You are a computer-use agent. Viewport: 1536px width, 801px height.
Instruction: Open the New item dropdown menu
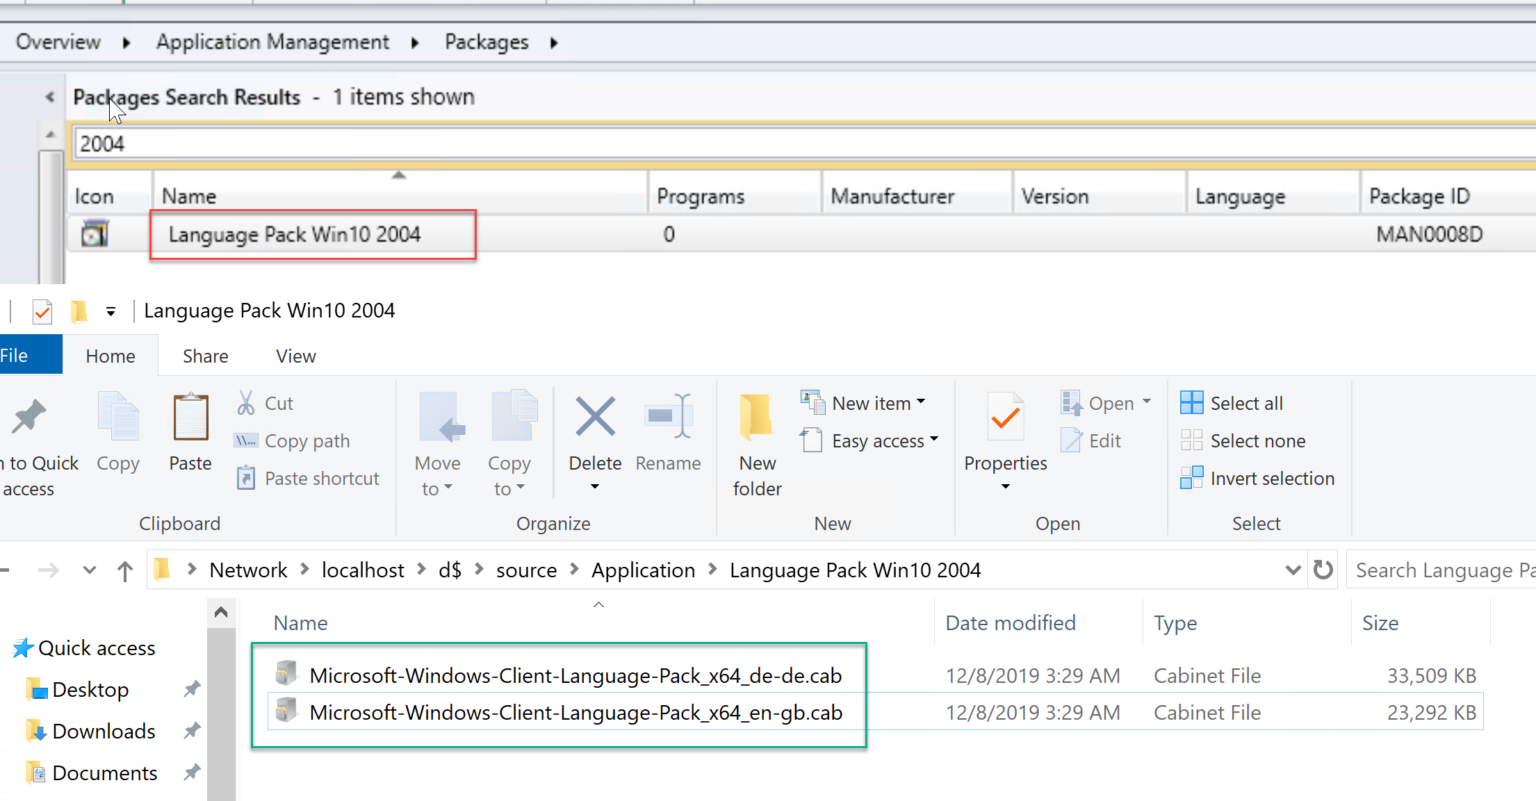[x=864, y=402]
